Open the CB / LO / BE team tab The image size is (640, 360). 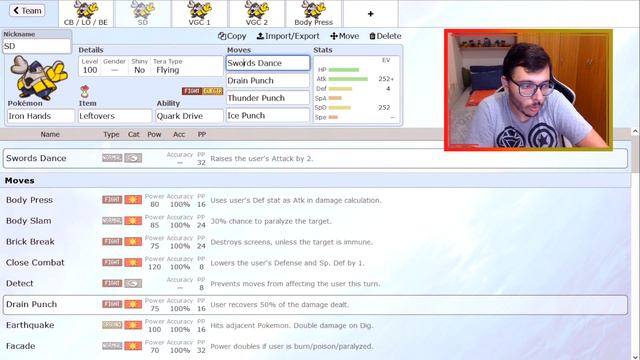[x=86, y=13]
